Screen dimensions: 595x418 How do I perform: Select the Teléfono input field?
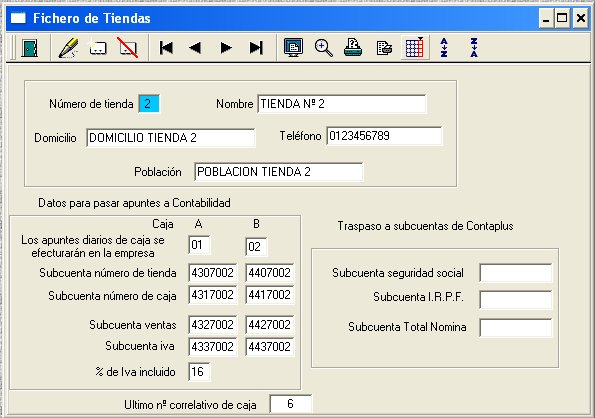click(x=384, y=136)
